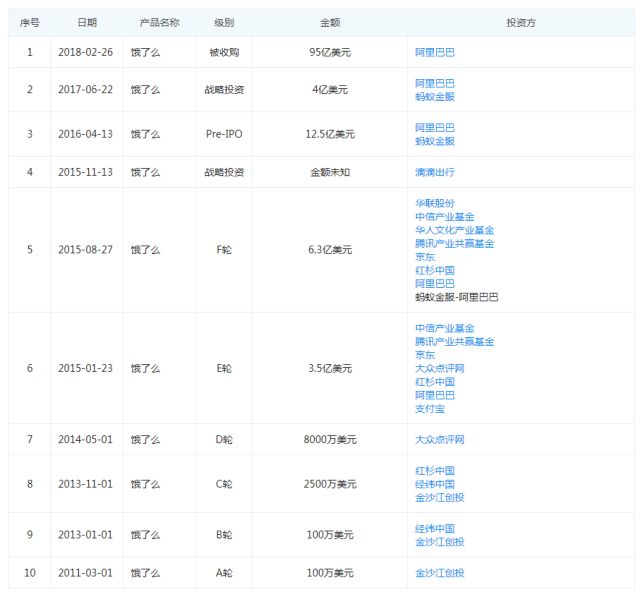The width and height of the screenshot is (640, 592).
Task: Click 经纬中国 link in the C轮 row
Action: [435, 484]
